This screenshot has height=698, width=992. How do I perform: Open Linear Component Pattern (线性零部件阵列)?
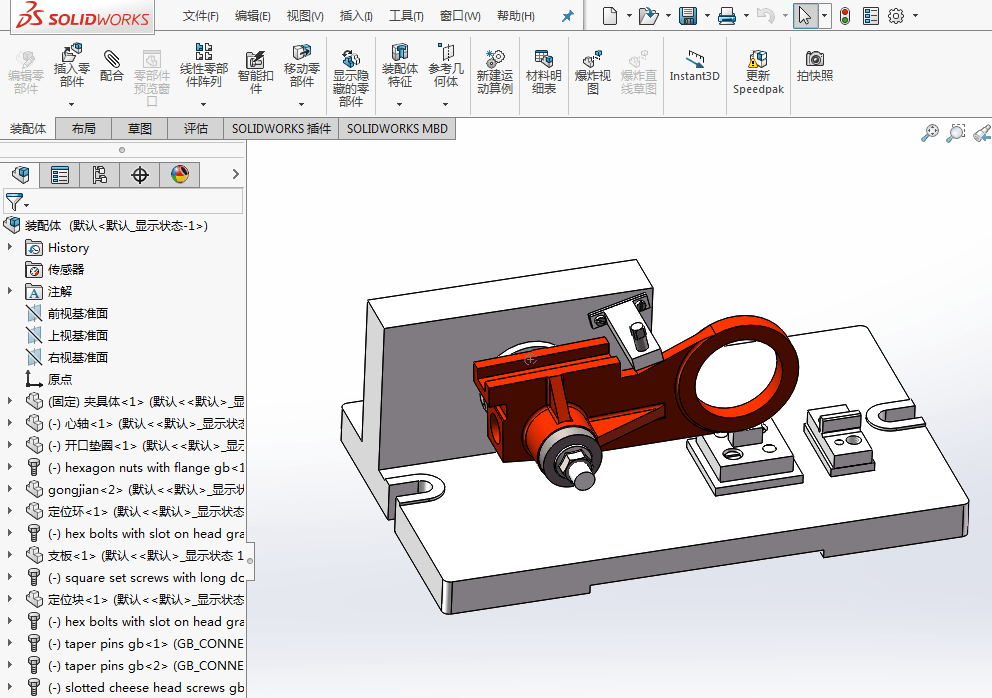point(204,65)
